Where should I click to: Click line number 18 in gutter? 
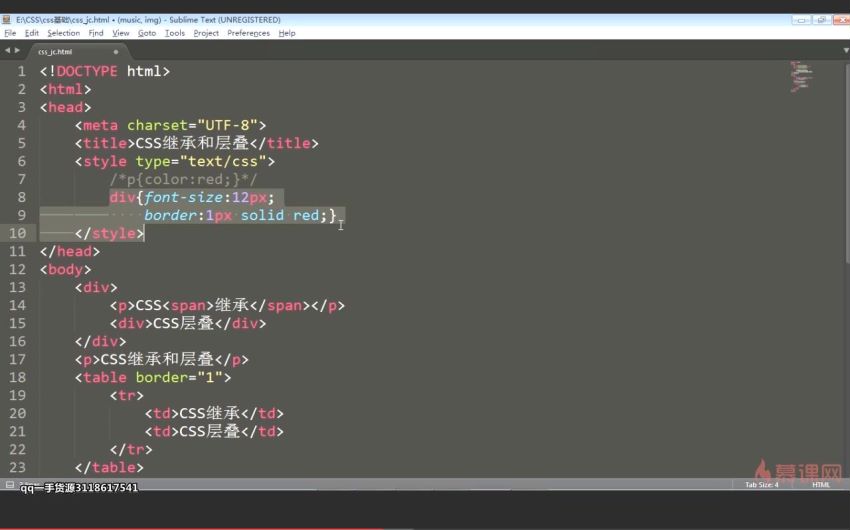[x=17, y=377]
